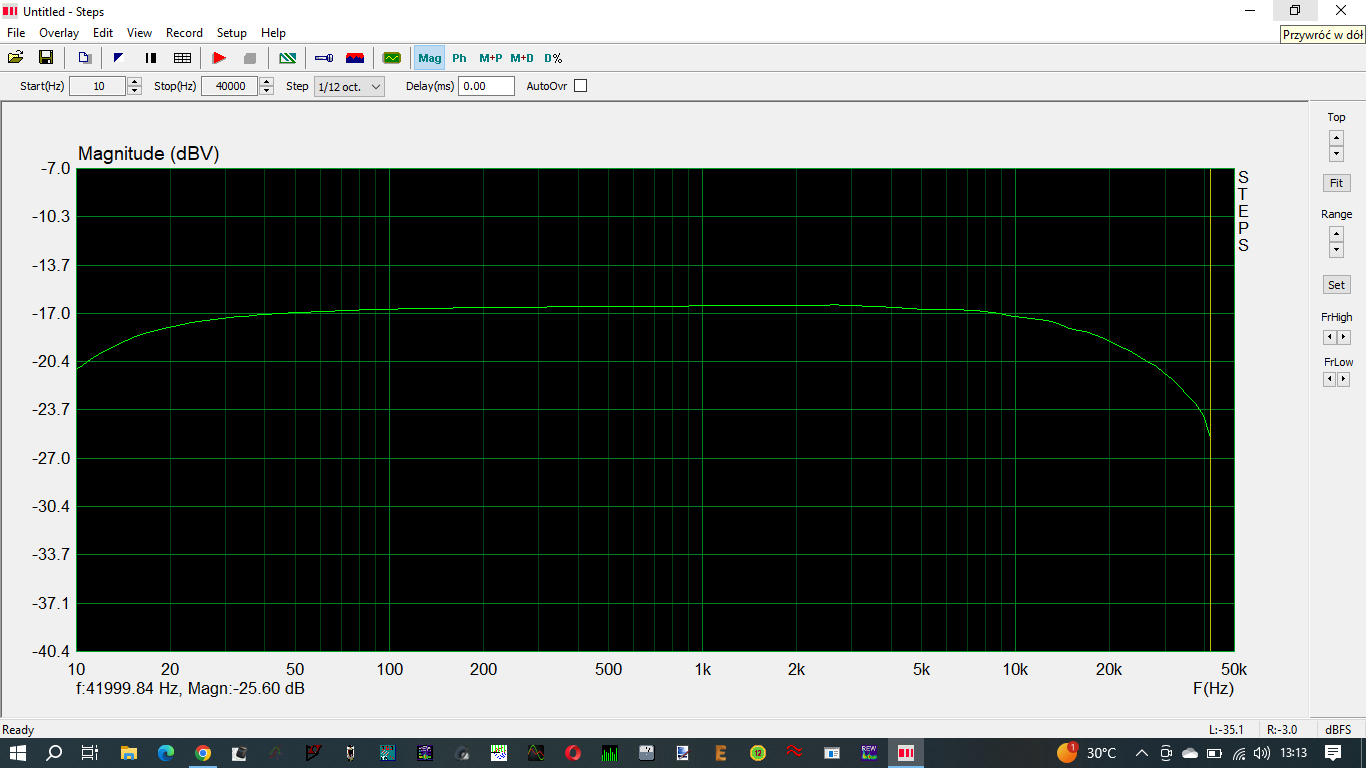Click the Open file folder icon
Image resolution: width=1366 pixels, height=768 pixels.
pyautogui.click(x=16, y=58)
